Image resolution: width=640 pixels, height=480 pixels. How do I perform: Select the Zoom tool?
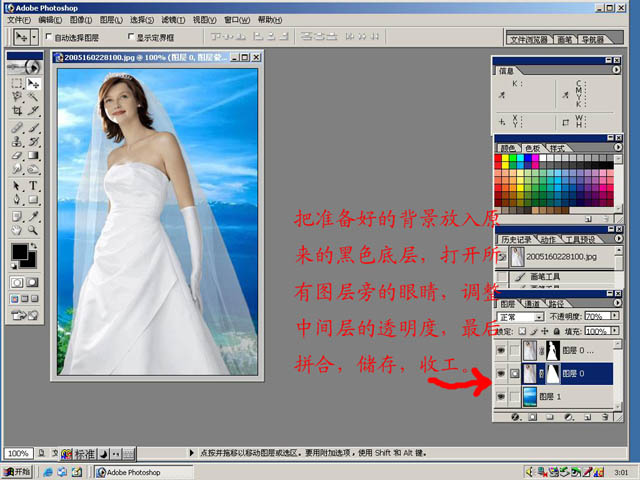[x=33, y=230]
